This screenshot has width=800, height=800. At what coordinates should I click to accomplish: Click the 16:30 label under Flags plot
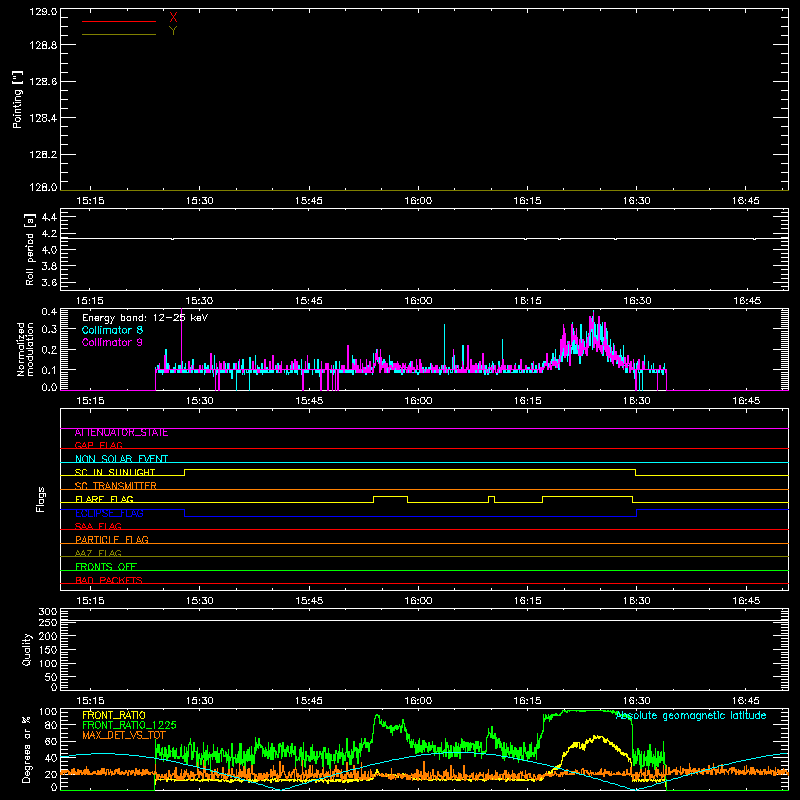coord(637,601)
